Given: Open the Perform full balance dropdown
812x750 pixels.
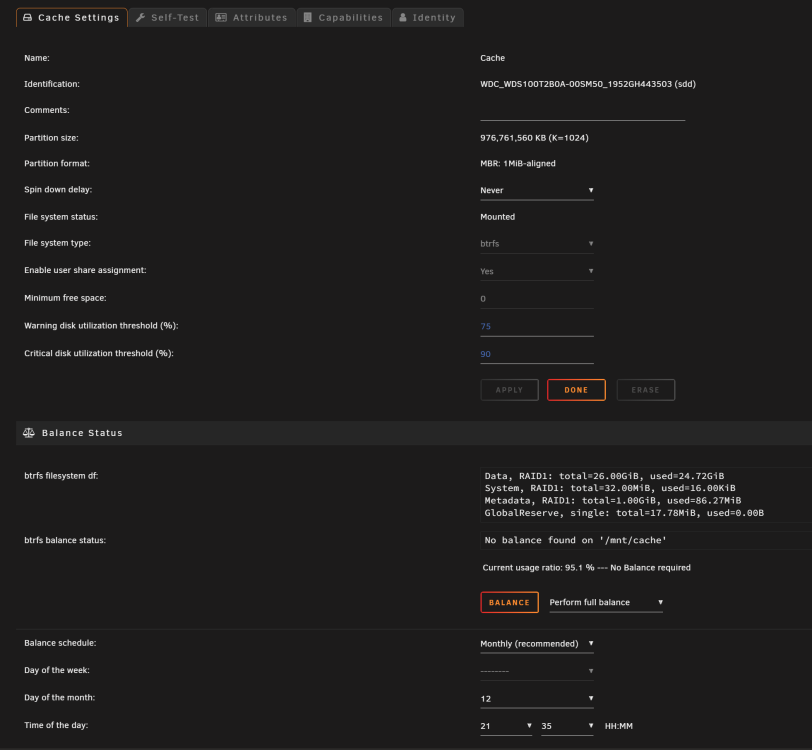Looking at the screenshot, I should tap(606, 602).
